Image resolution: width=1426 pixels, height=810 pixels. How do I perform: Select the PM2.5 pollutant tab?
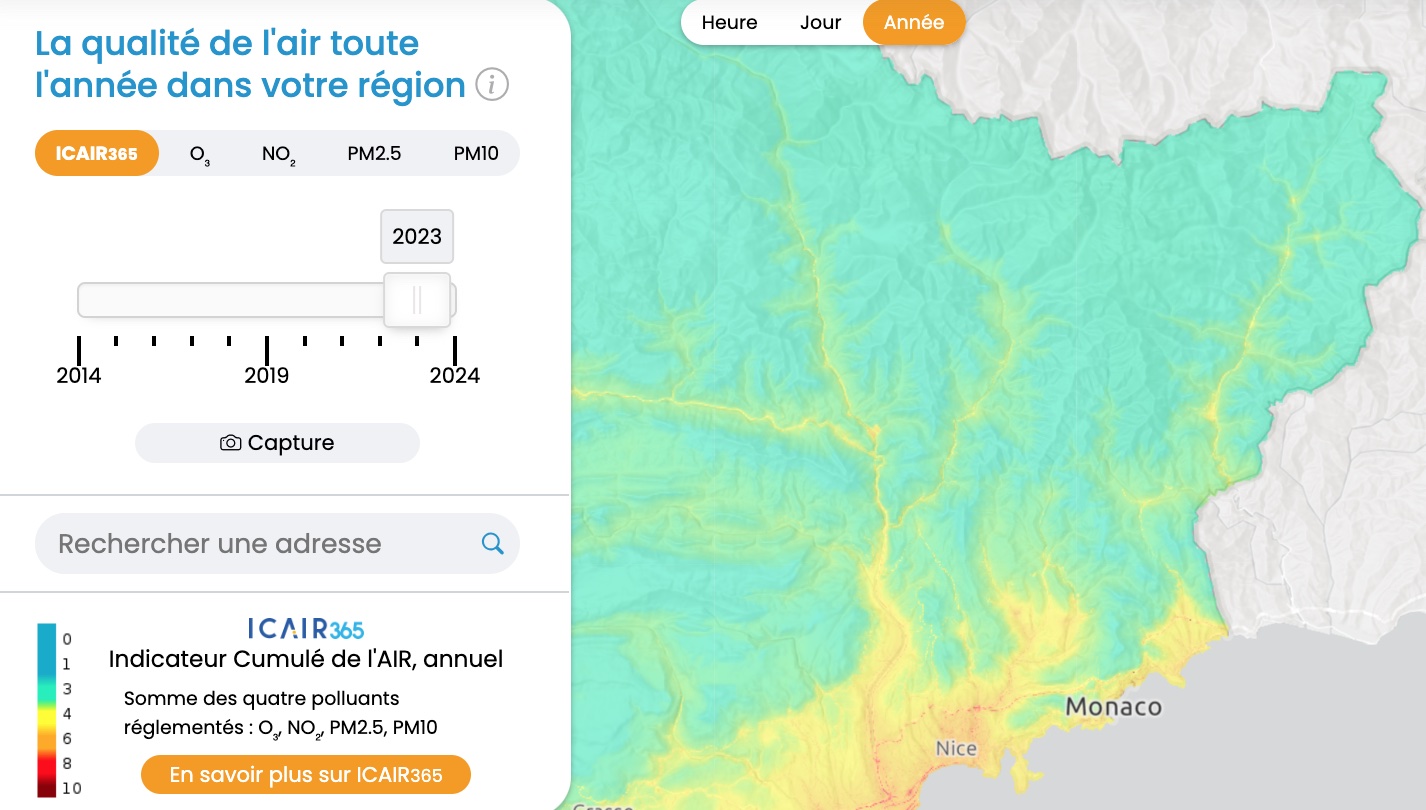click(374, 154)
